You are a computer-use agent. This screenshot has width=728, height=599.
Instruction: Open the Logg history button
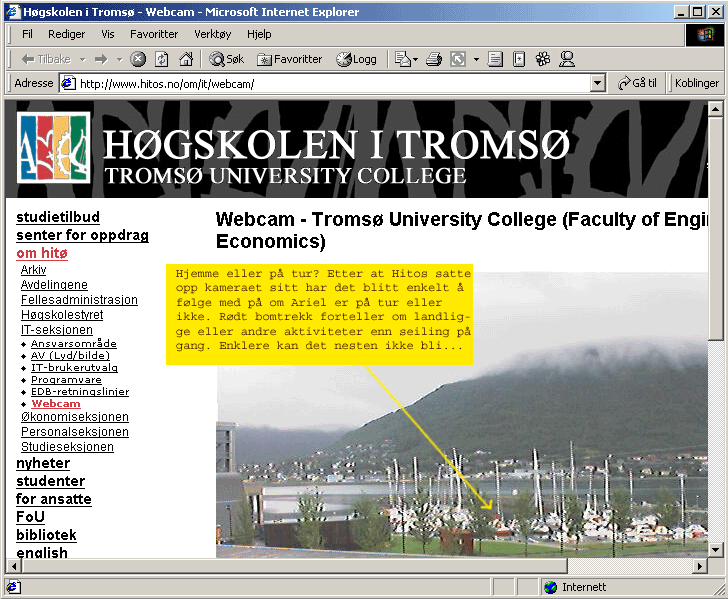pos(356,59)
